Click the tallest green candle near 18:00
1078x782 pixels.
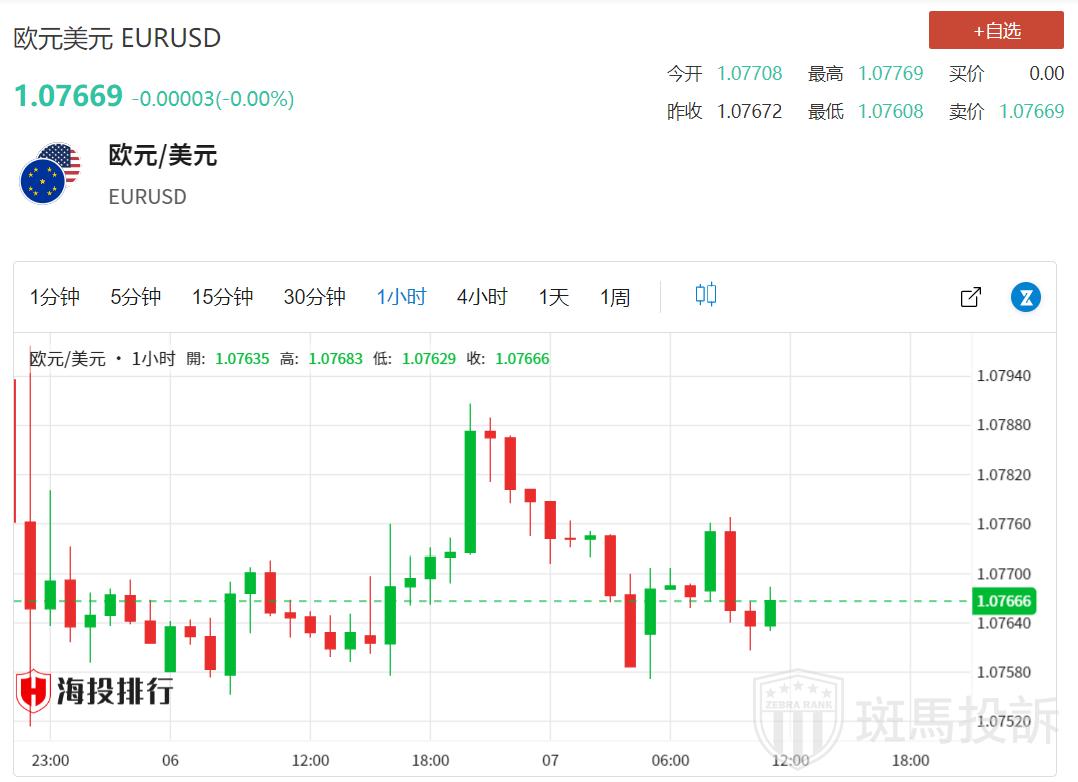point(470,490)
